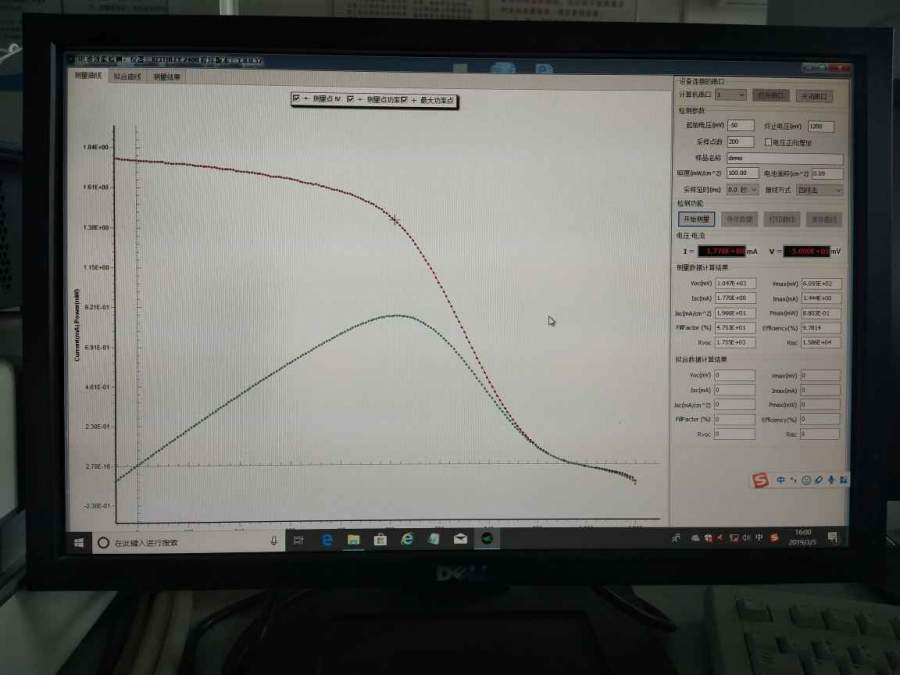Open the 计算机端口 port dropdown

[x=731, y=94]
